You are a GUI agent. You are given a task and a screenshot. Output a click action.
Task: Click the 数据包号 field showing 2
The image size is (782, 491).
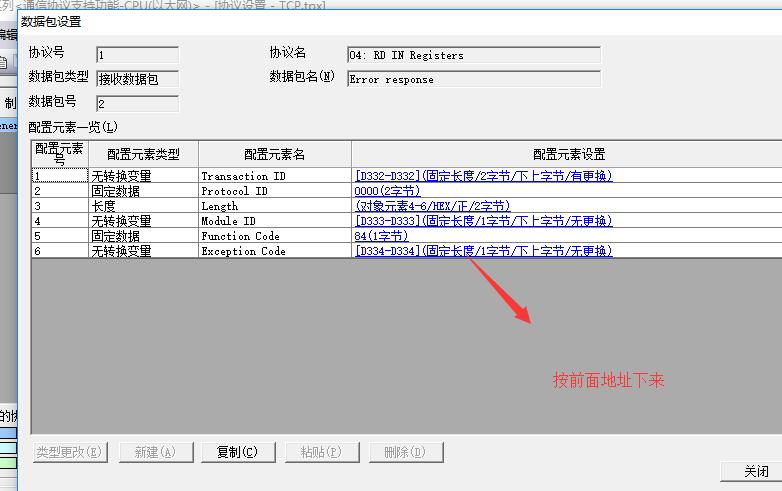click(x=137, y=104)
